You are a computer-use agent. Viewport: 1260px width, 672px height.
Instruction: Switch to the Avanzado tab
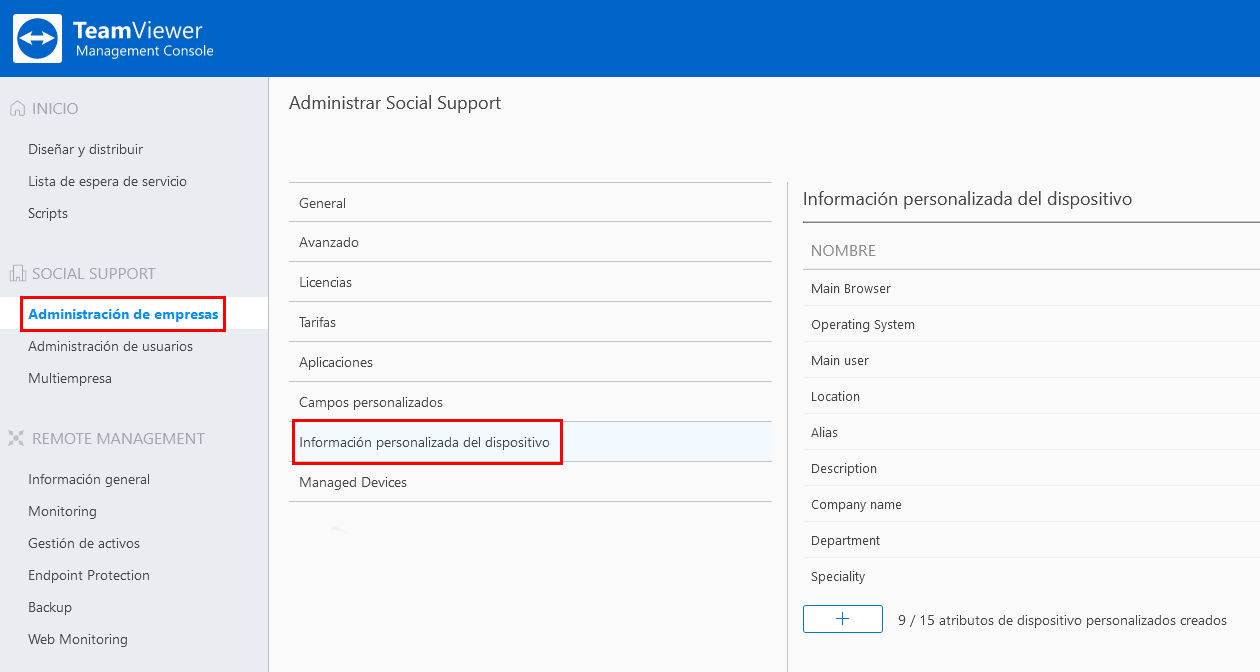[530, 242]
